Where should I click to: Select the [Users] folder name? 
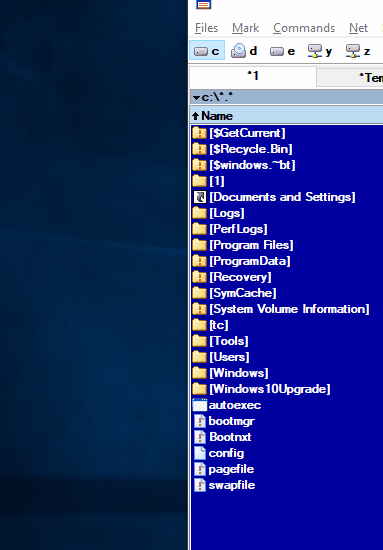[229, 357]
